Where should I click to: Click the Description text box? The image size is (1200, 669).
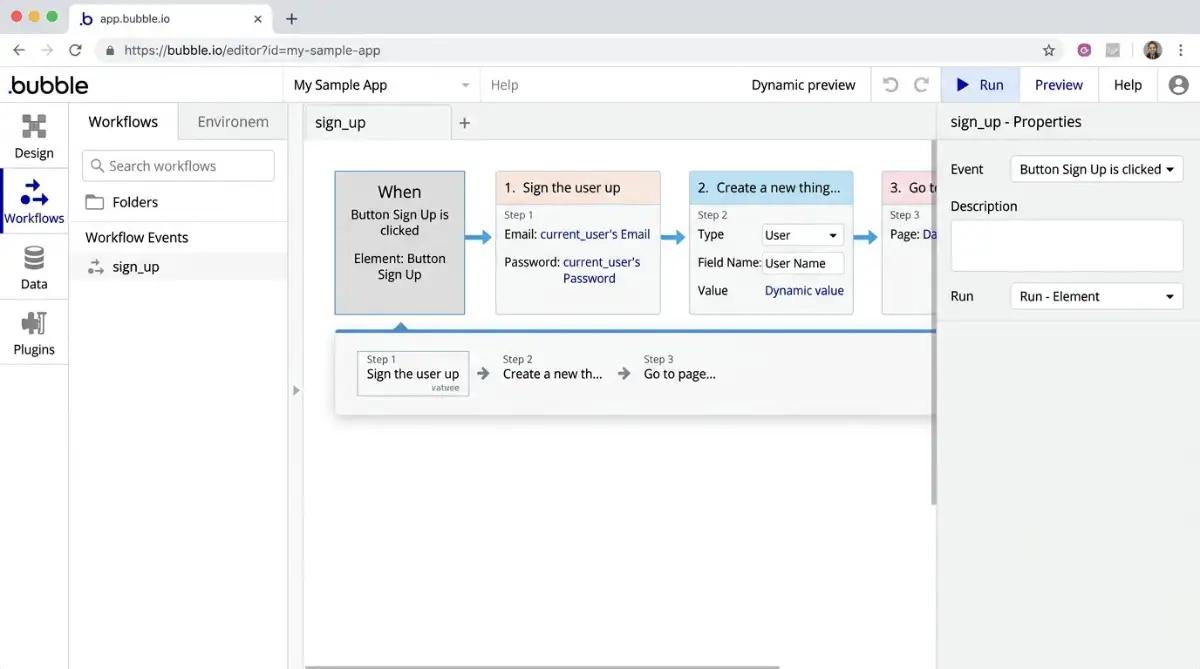[x=1066, y=246]
